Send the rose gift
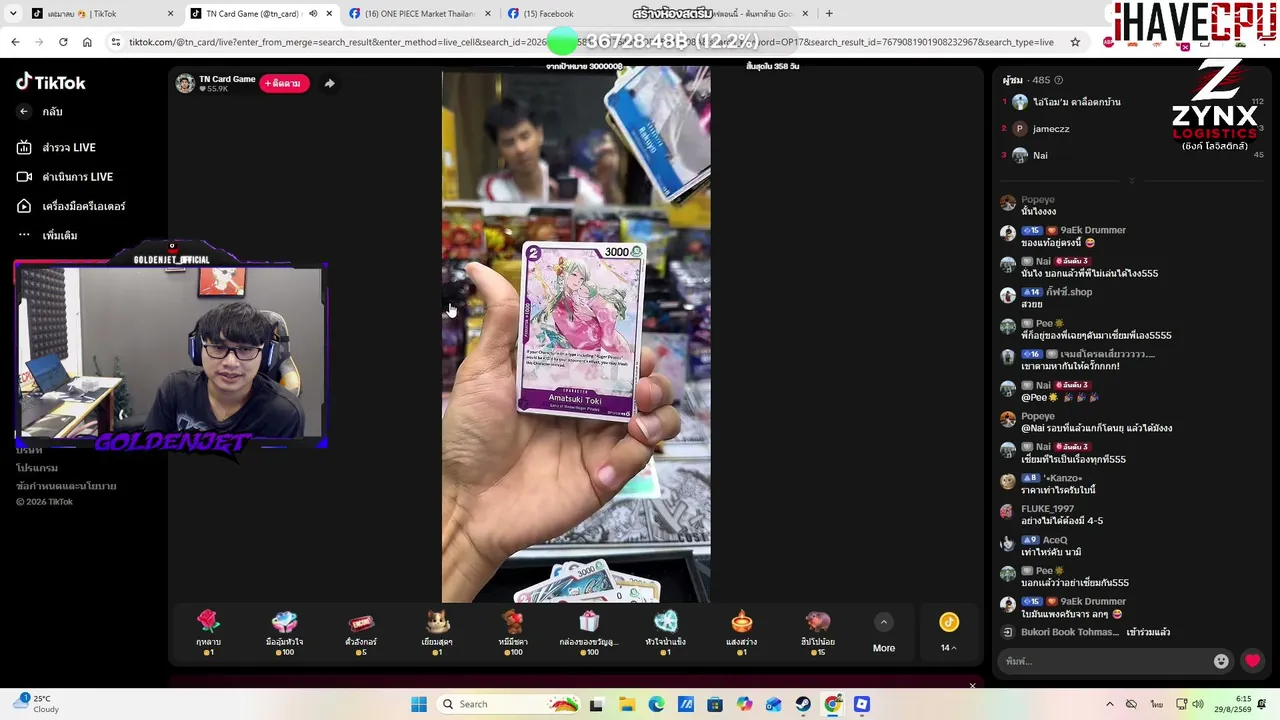Viewport: 1280px width, 720px height. 208,632
